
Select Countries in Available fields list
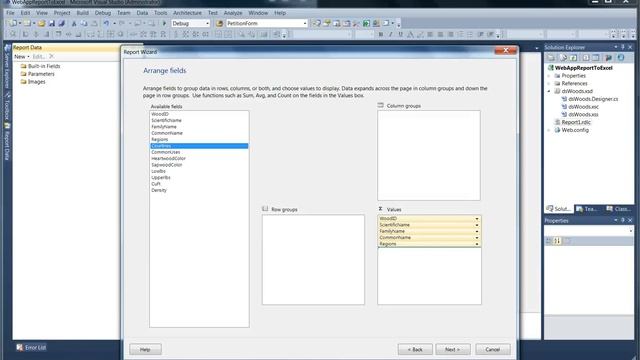[x=199, y=146]
